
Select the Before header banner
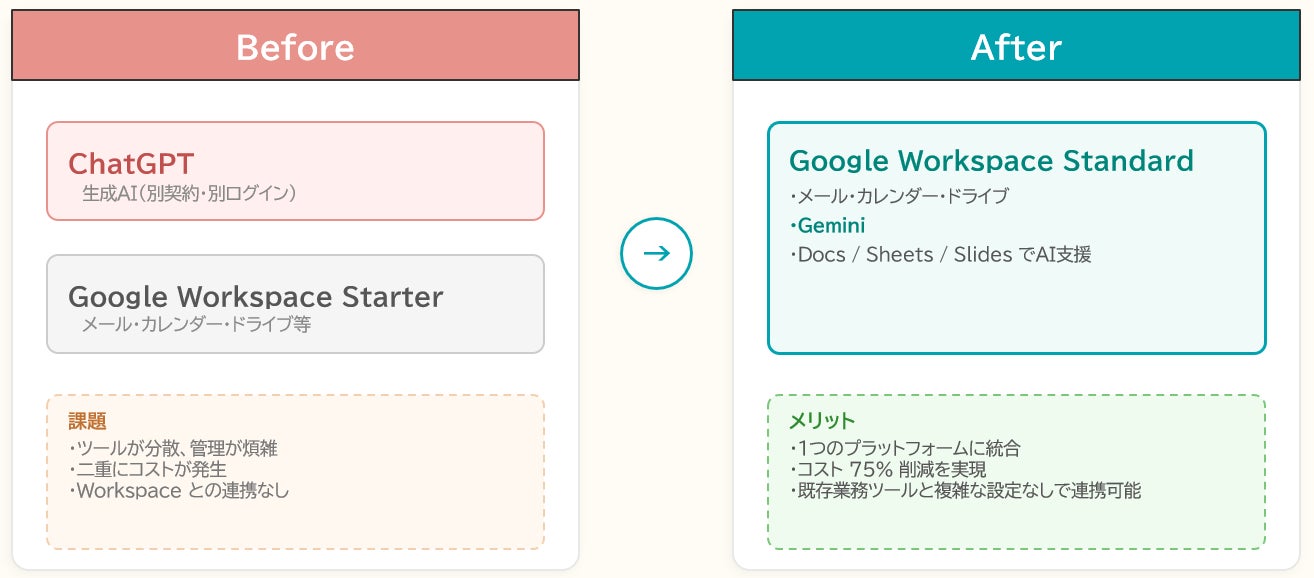click(295, 46)
